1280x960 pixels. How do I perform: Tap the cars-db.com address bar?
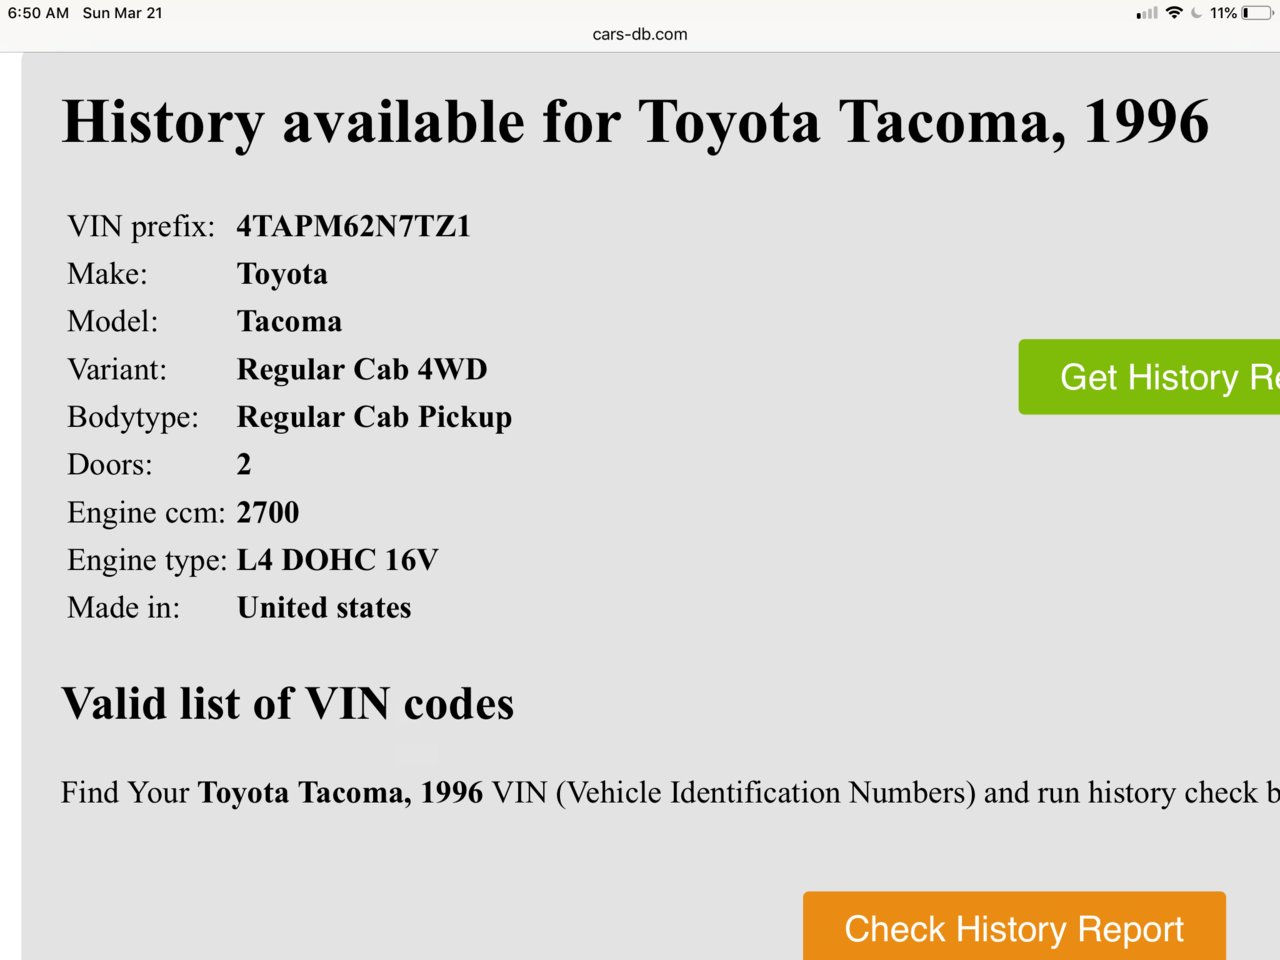[640, 34]
